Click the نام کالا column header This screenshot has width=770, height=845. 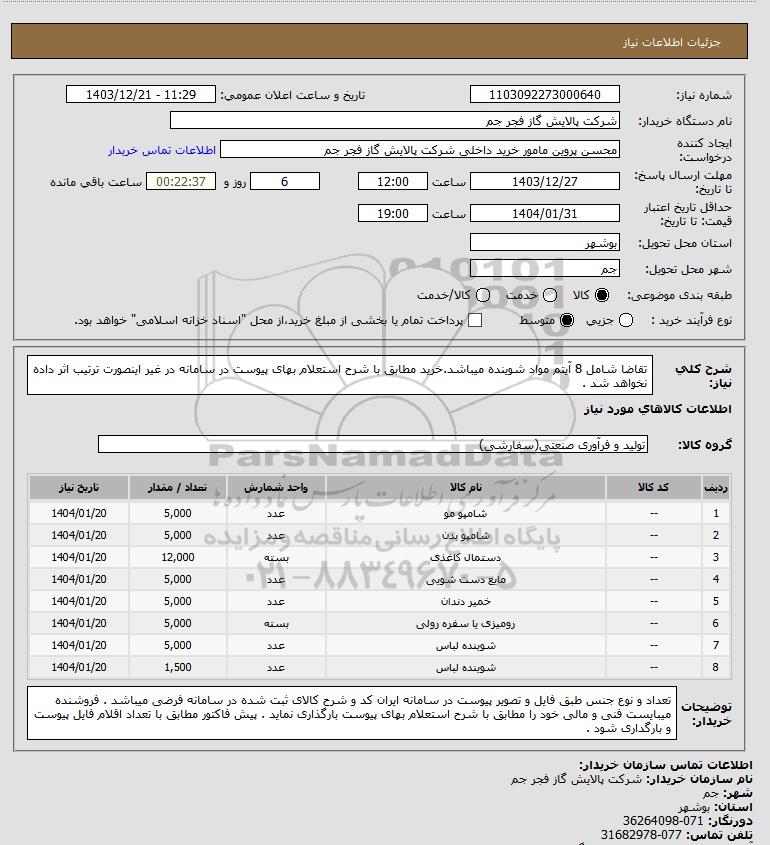coord(466,488)
